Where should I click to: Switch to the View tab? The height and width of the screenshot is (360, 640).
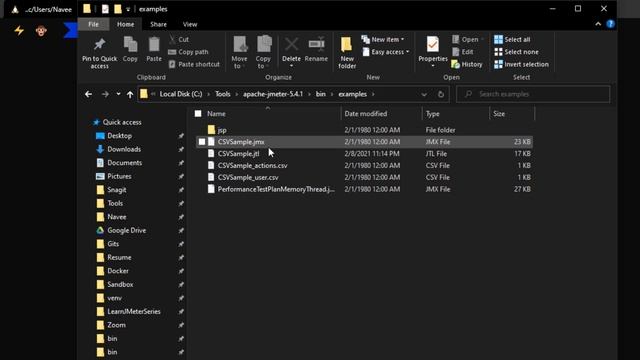tap(190, 24)
